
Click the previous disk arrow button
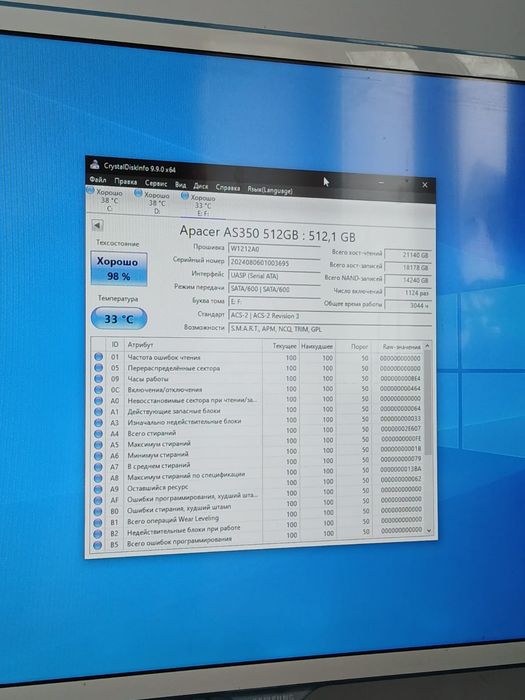click(97, 225)
